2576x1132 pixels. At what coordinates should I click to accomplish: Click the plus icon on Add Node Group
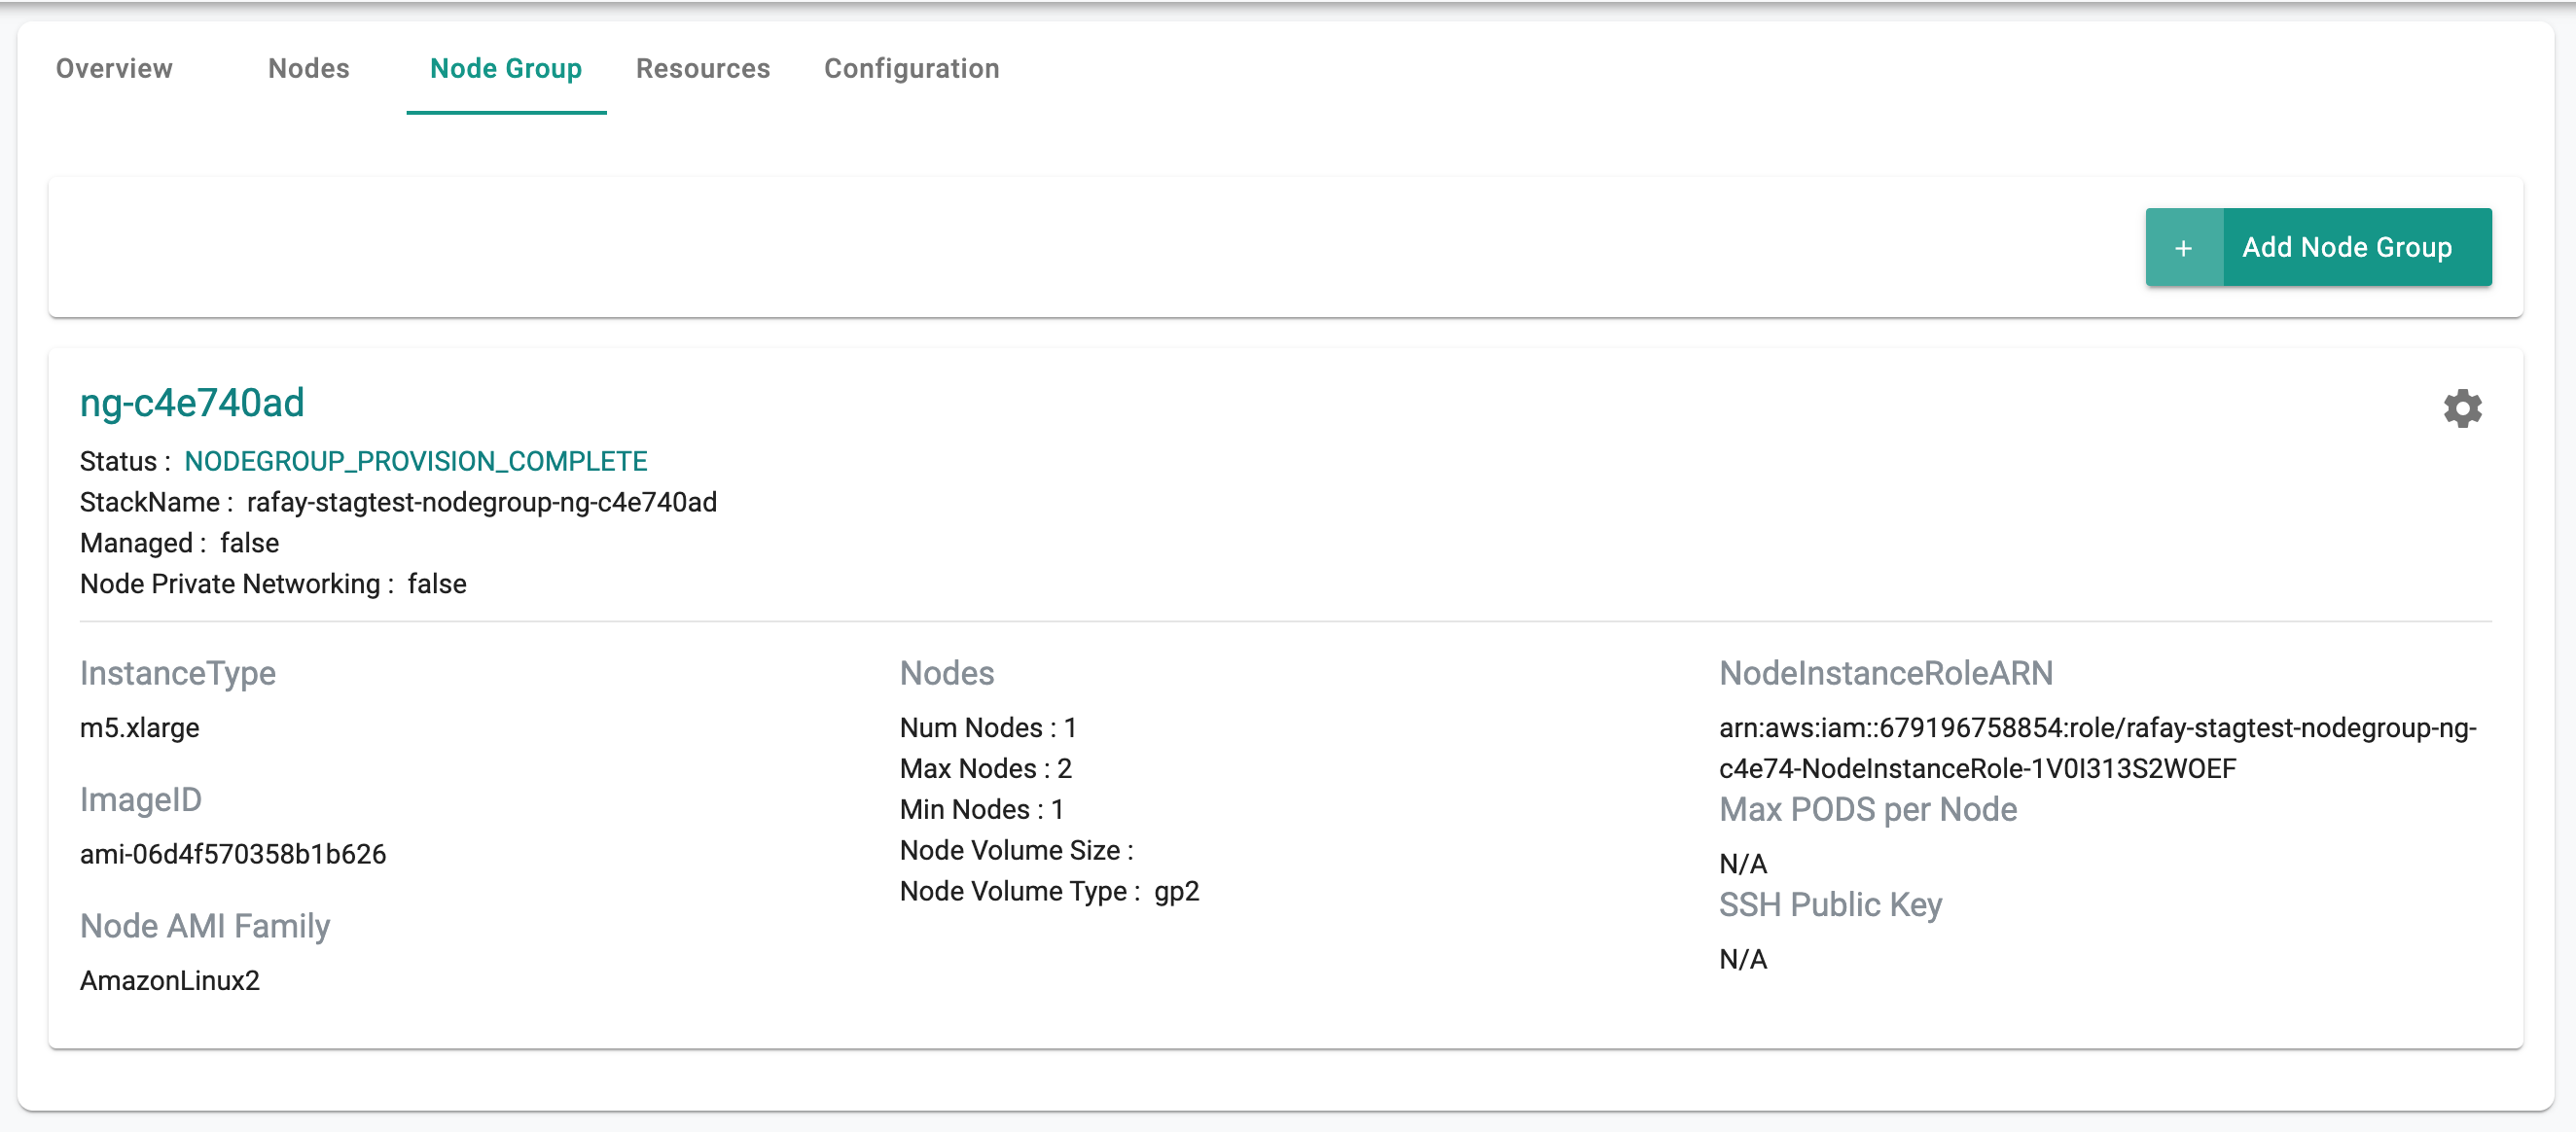2184,247
